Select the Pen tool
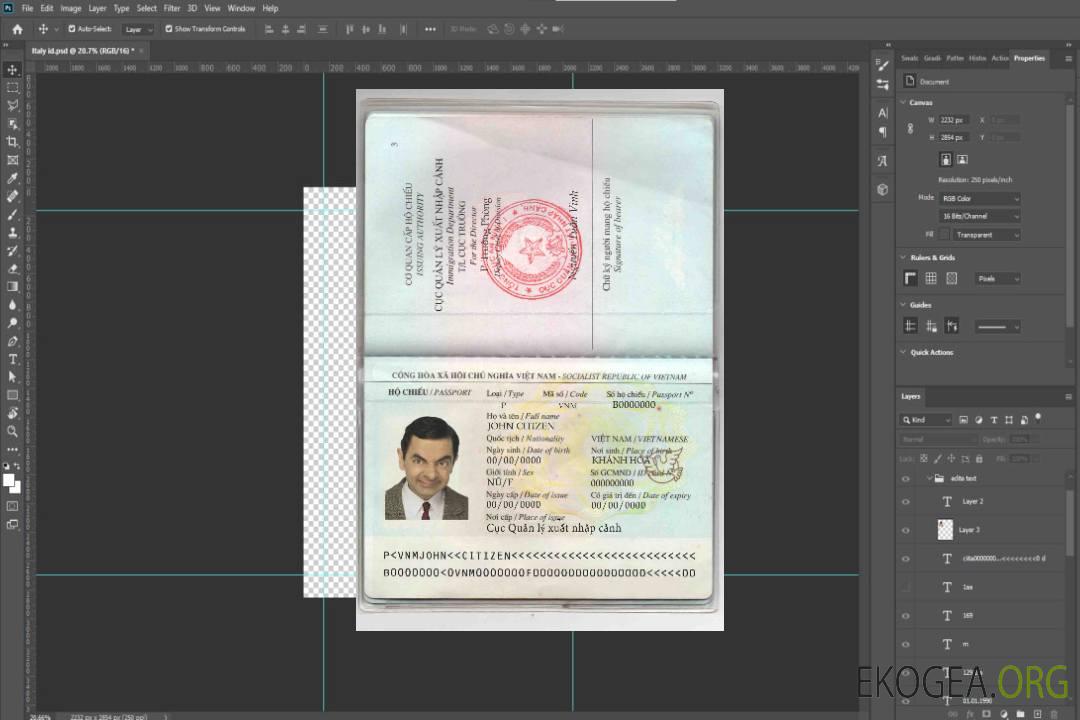 [12, 341]
